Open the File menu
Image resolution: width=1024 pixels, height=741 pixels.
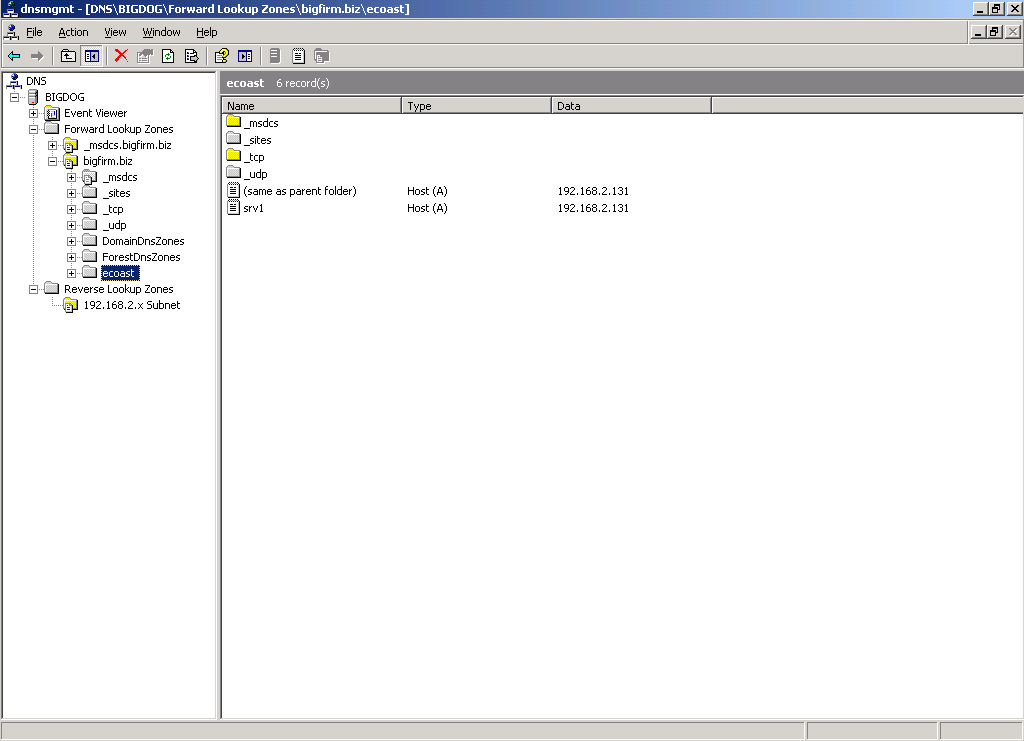(34, 32)
